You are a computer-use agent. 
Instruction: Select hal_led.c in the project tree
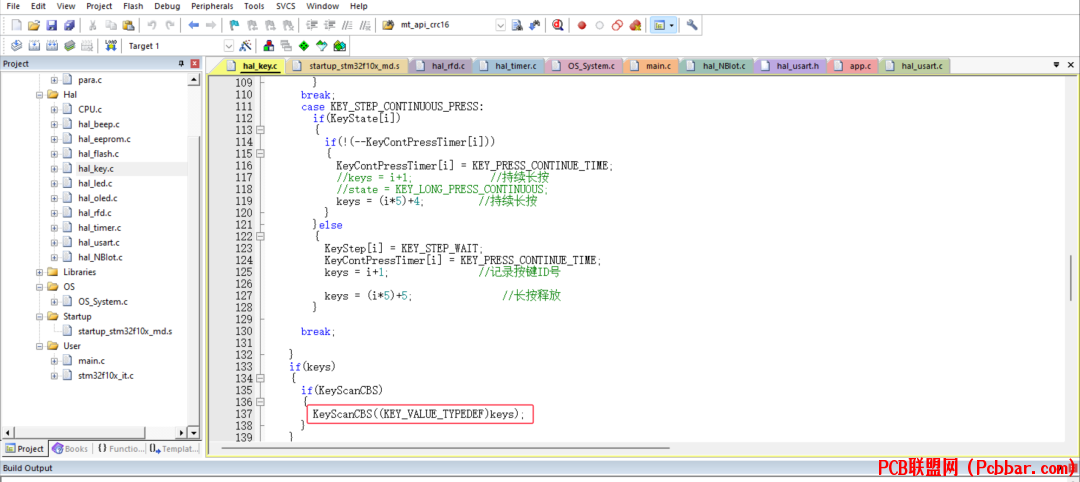click(95, 183)
